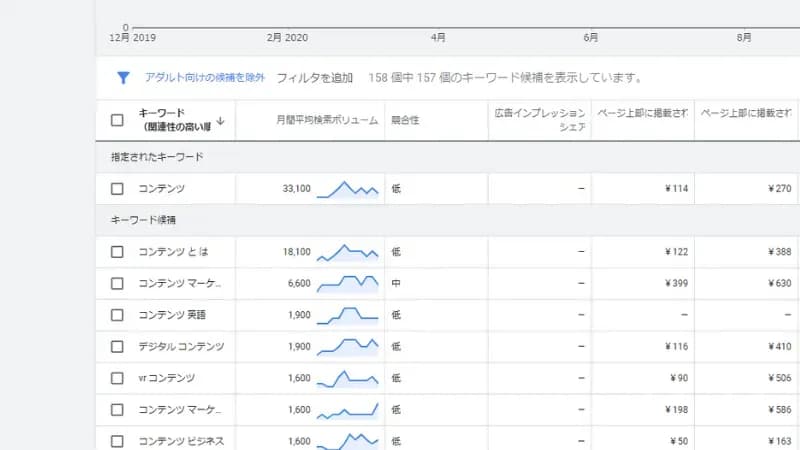Select the keyword text デジタル コンテンツ
This screenshot has height=450, width=800.
click(181, 347)
